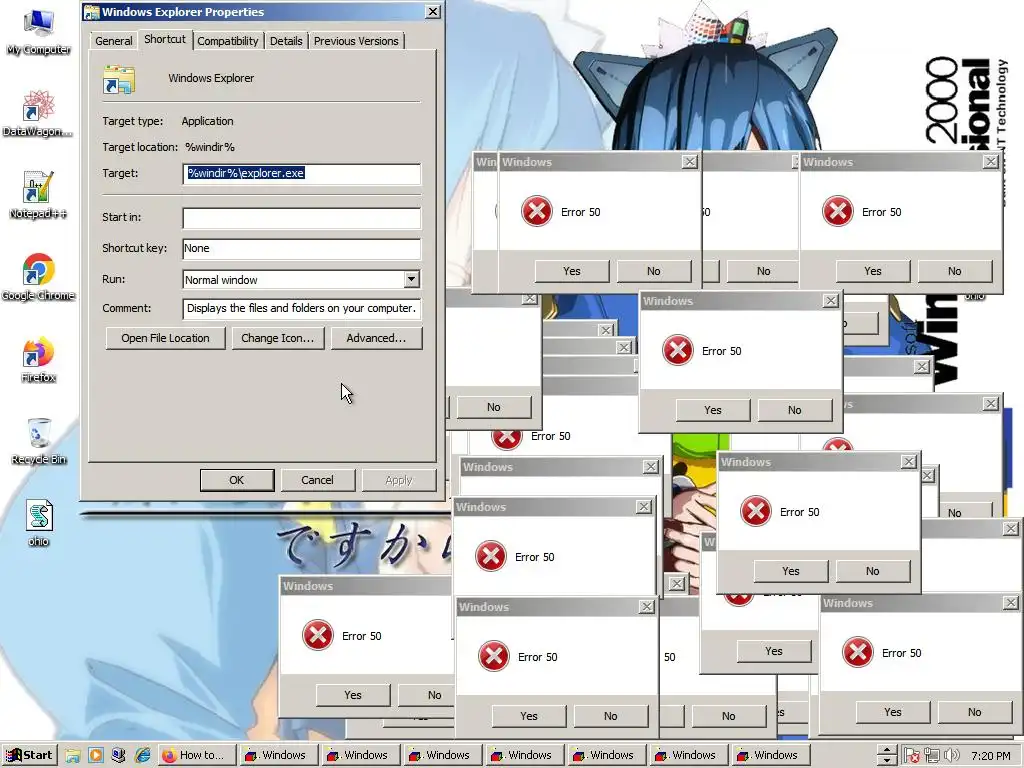The height and width of the screenshot is (768, 1024).
Task: Click the Windows Explorer icon in Properties dialog
Action: tap(119, 80)
